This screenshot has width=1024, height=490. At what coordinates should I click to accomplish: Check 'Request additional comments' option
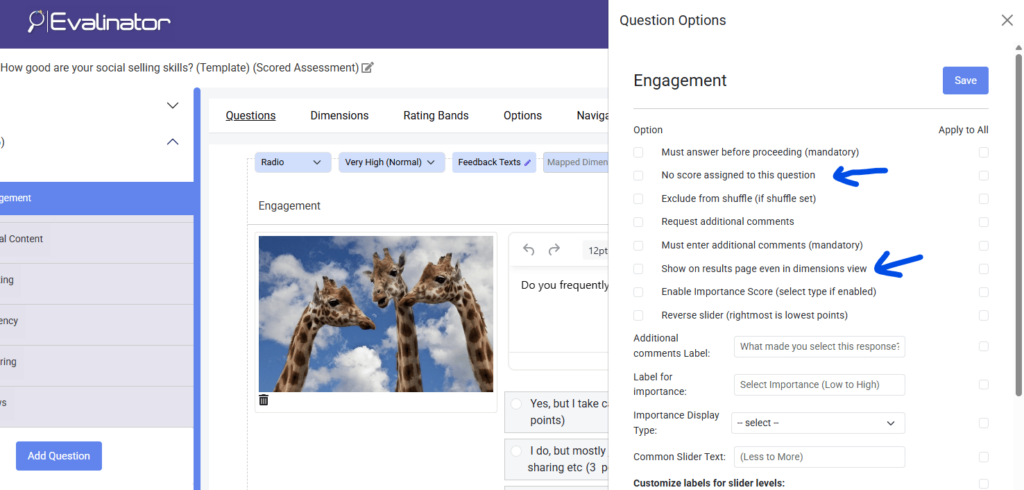coord(638,222)
